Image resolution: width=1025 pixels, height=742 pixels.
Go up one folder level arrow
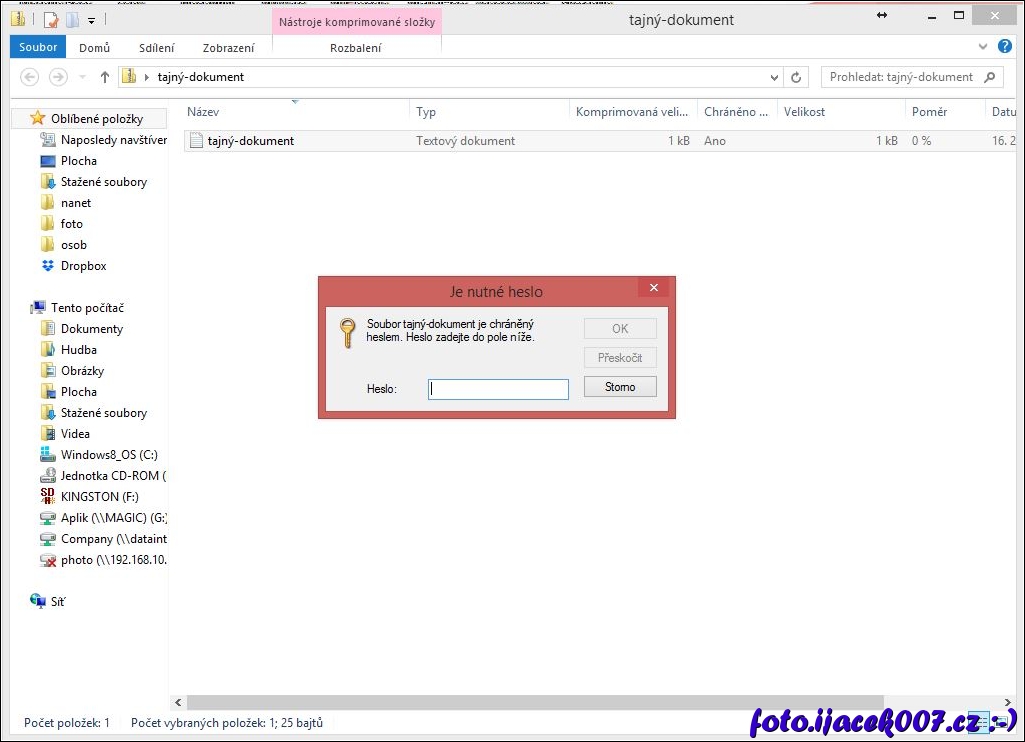104,77
